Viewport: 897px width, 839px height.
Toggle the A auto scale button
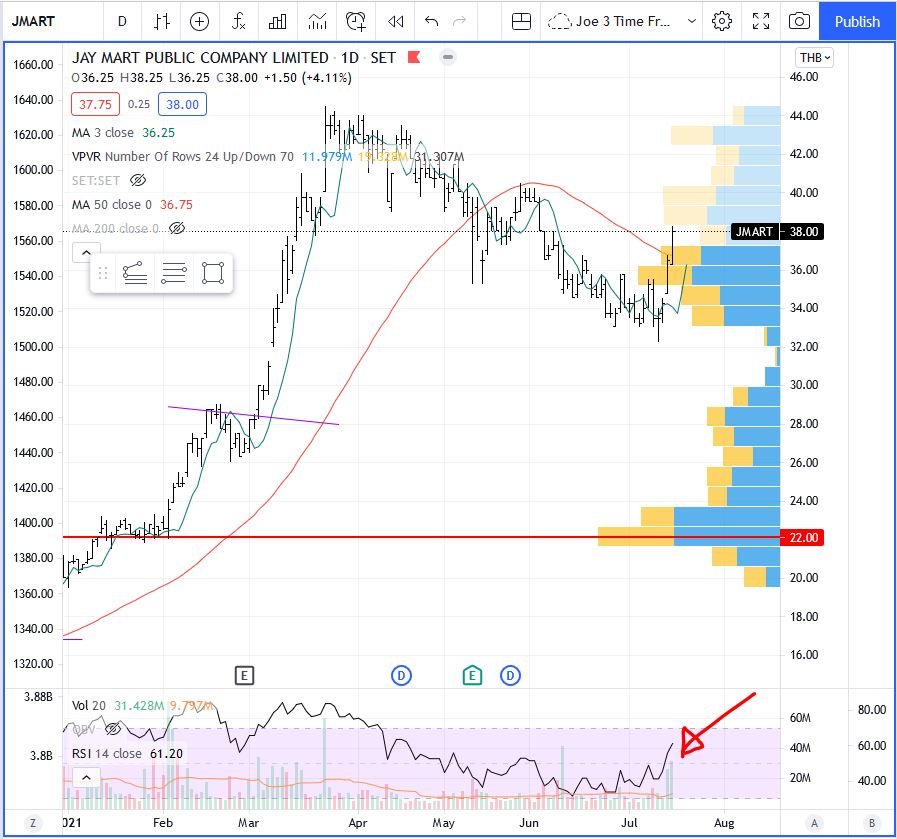(814, 823)
